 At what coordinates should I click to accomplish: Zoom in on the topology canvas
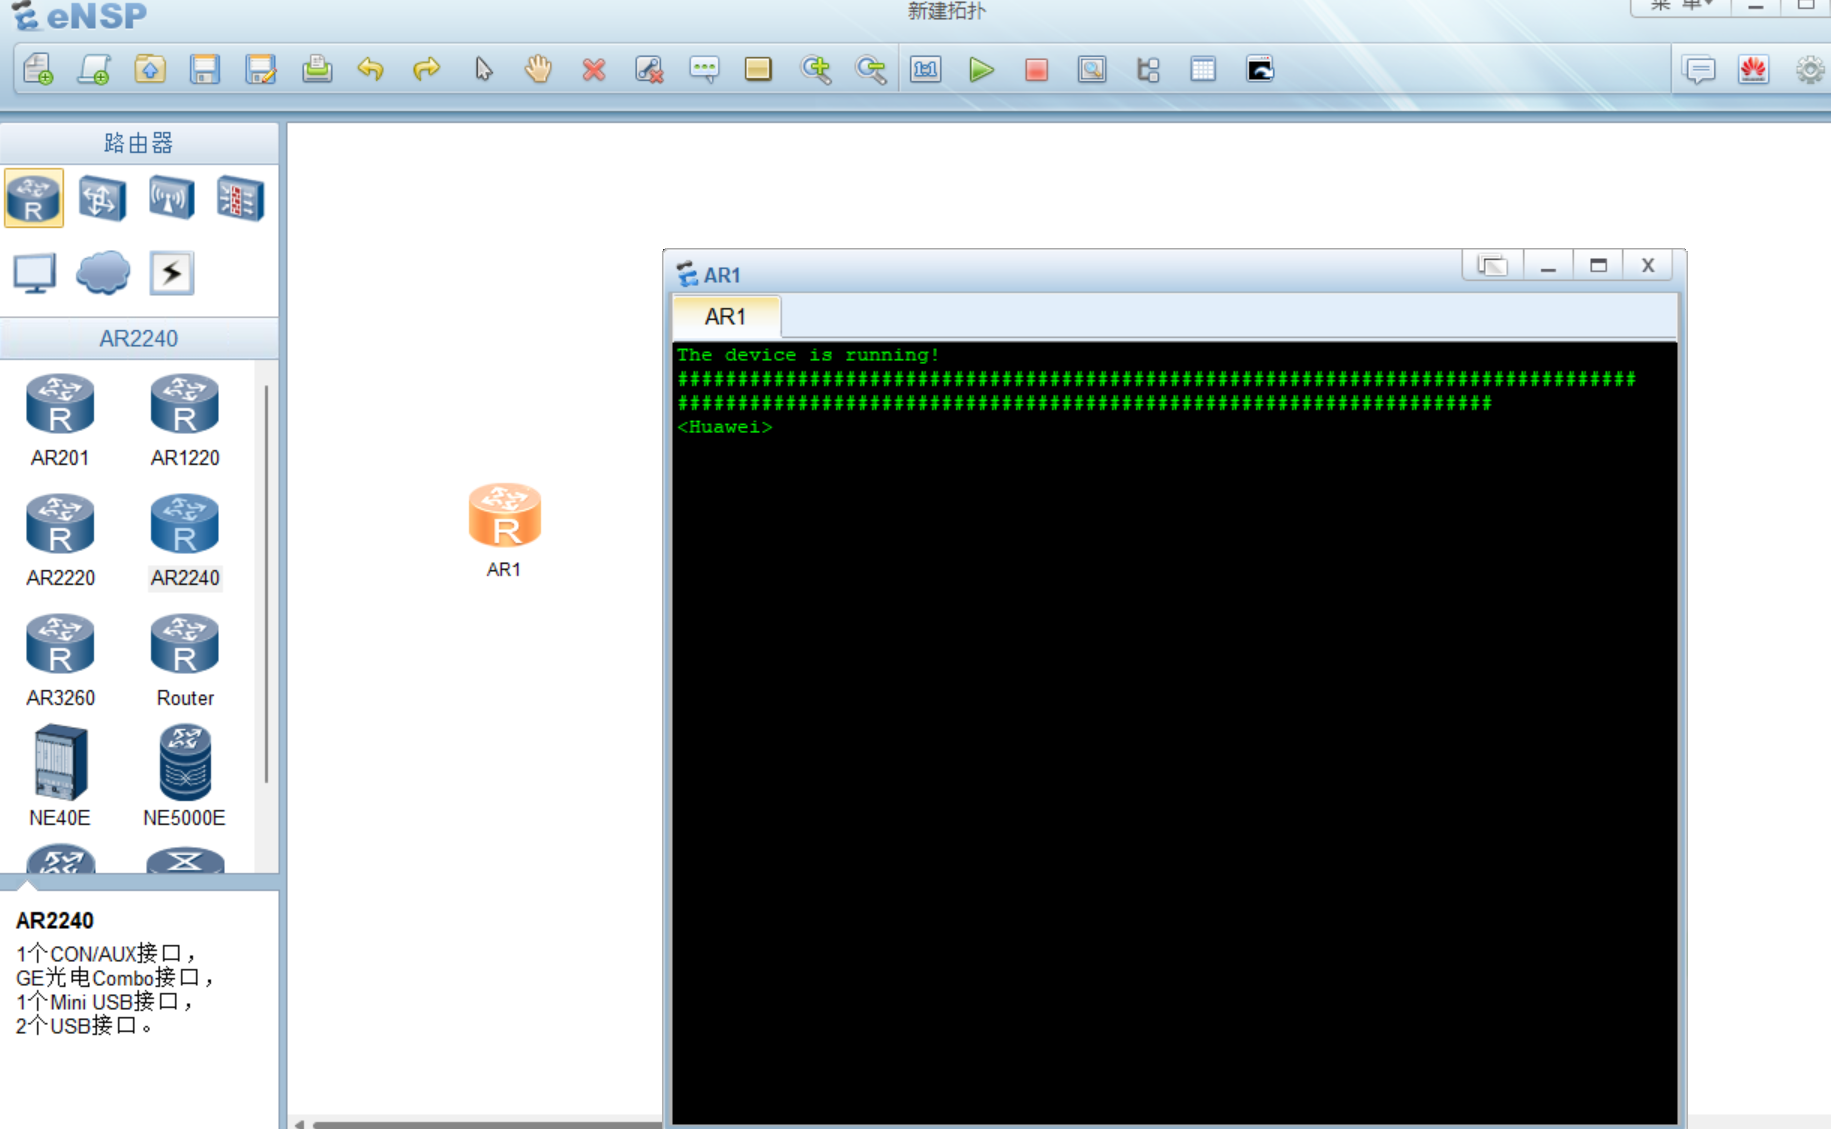(816, 70)
